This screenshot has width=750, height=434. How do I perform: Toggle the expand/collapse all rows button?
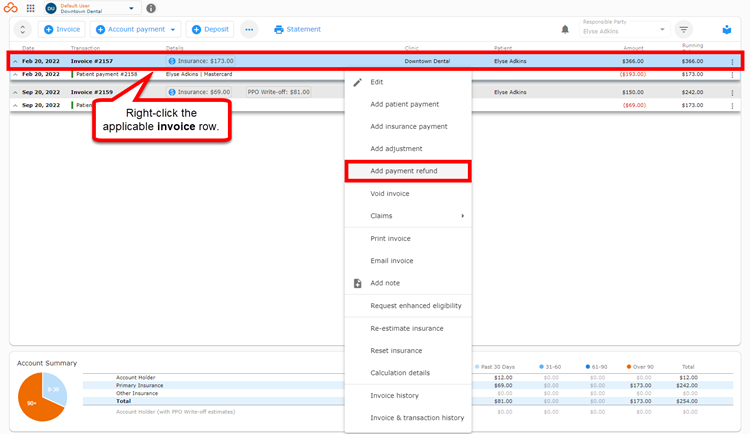coord(22,29)
